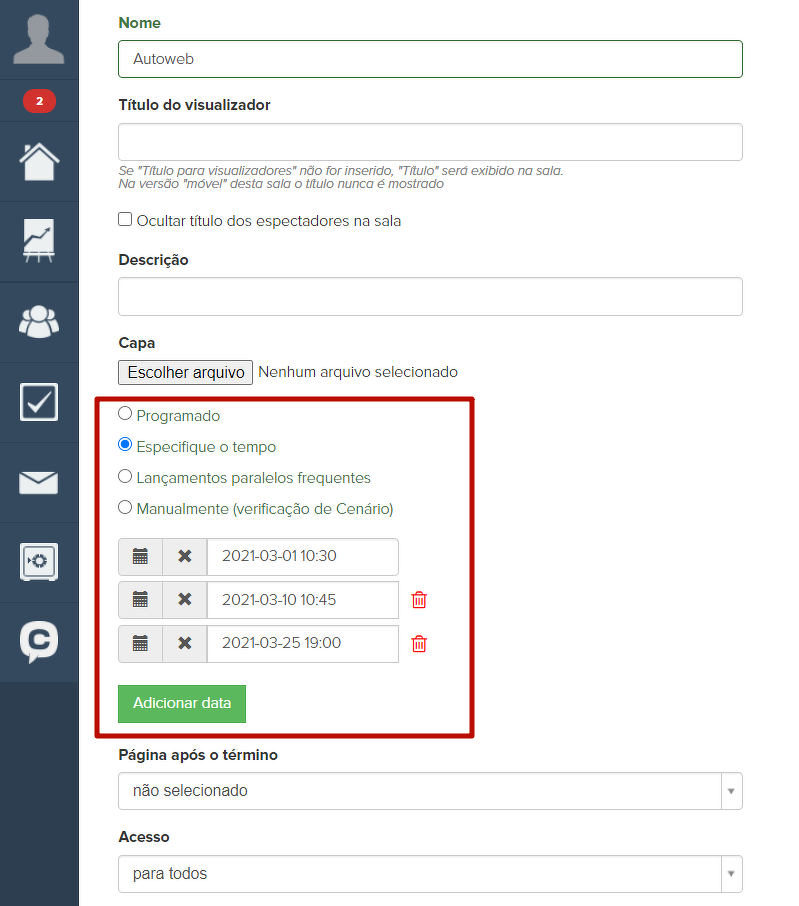Open the mail envelope icon
Viewport: 799px width, 906px height.
coord(39,483)
